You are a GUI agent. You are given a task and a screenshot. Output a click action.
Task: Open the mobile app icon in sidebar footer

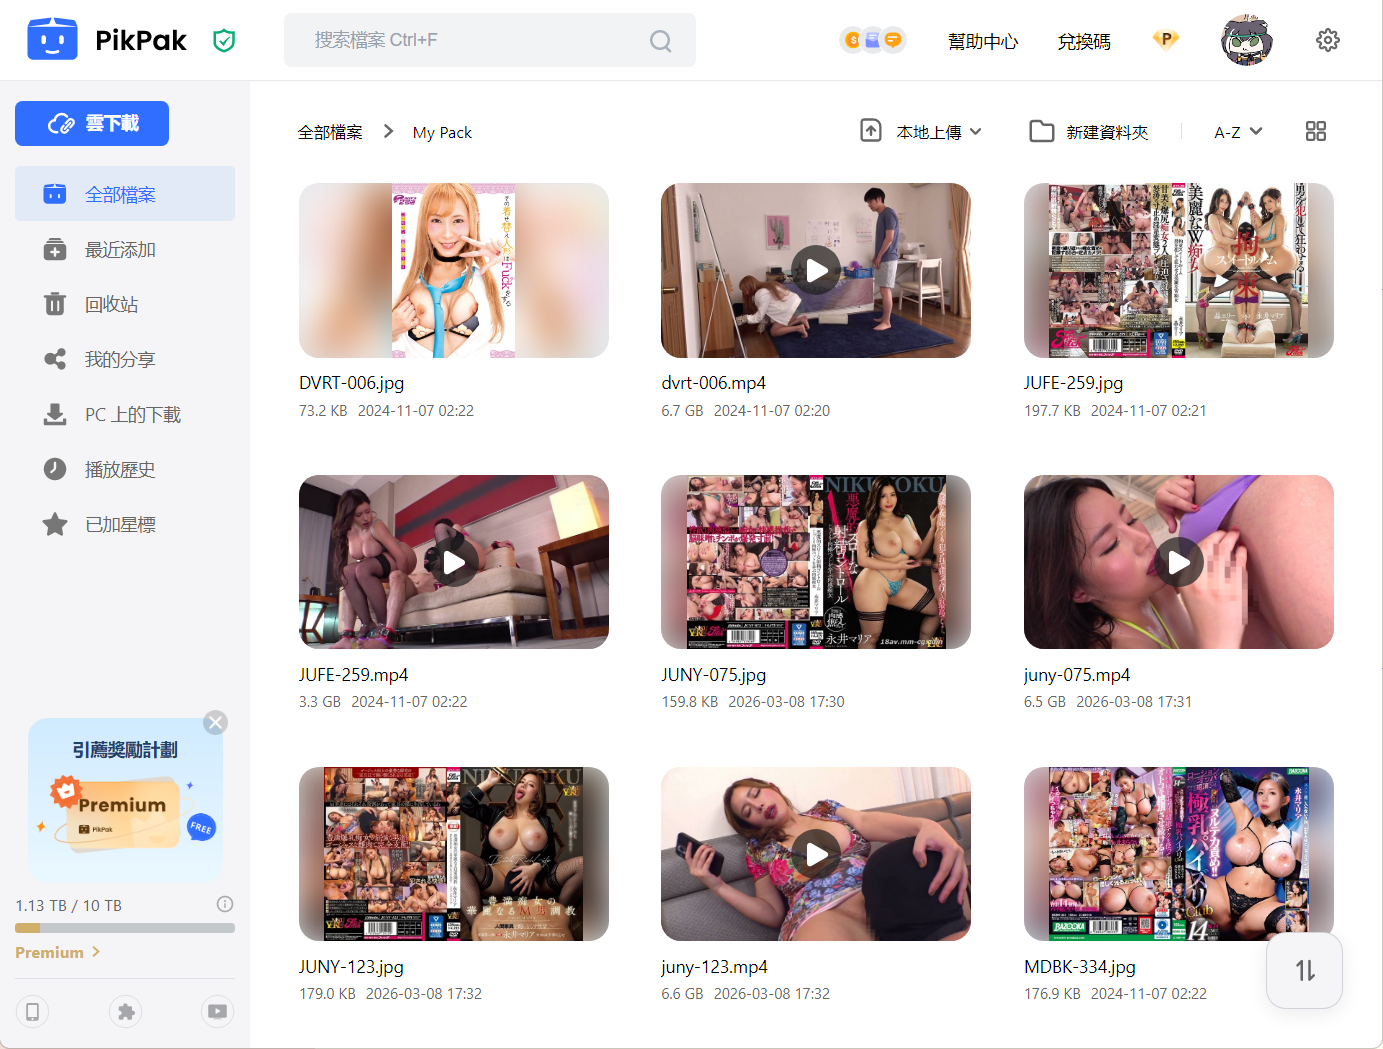click(x=32, y=1012)
